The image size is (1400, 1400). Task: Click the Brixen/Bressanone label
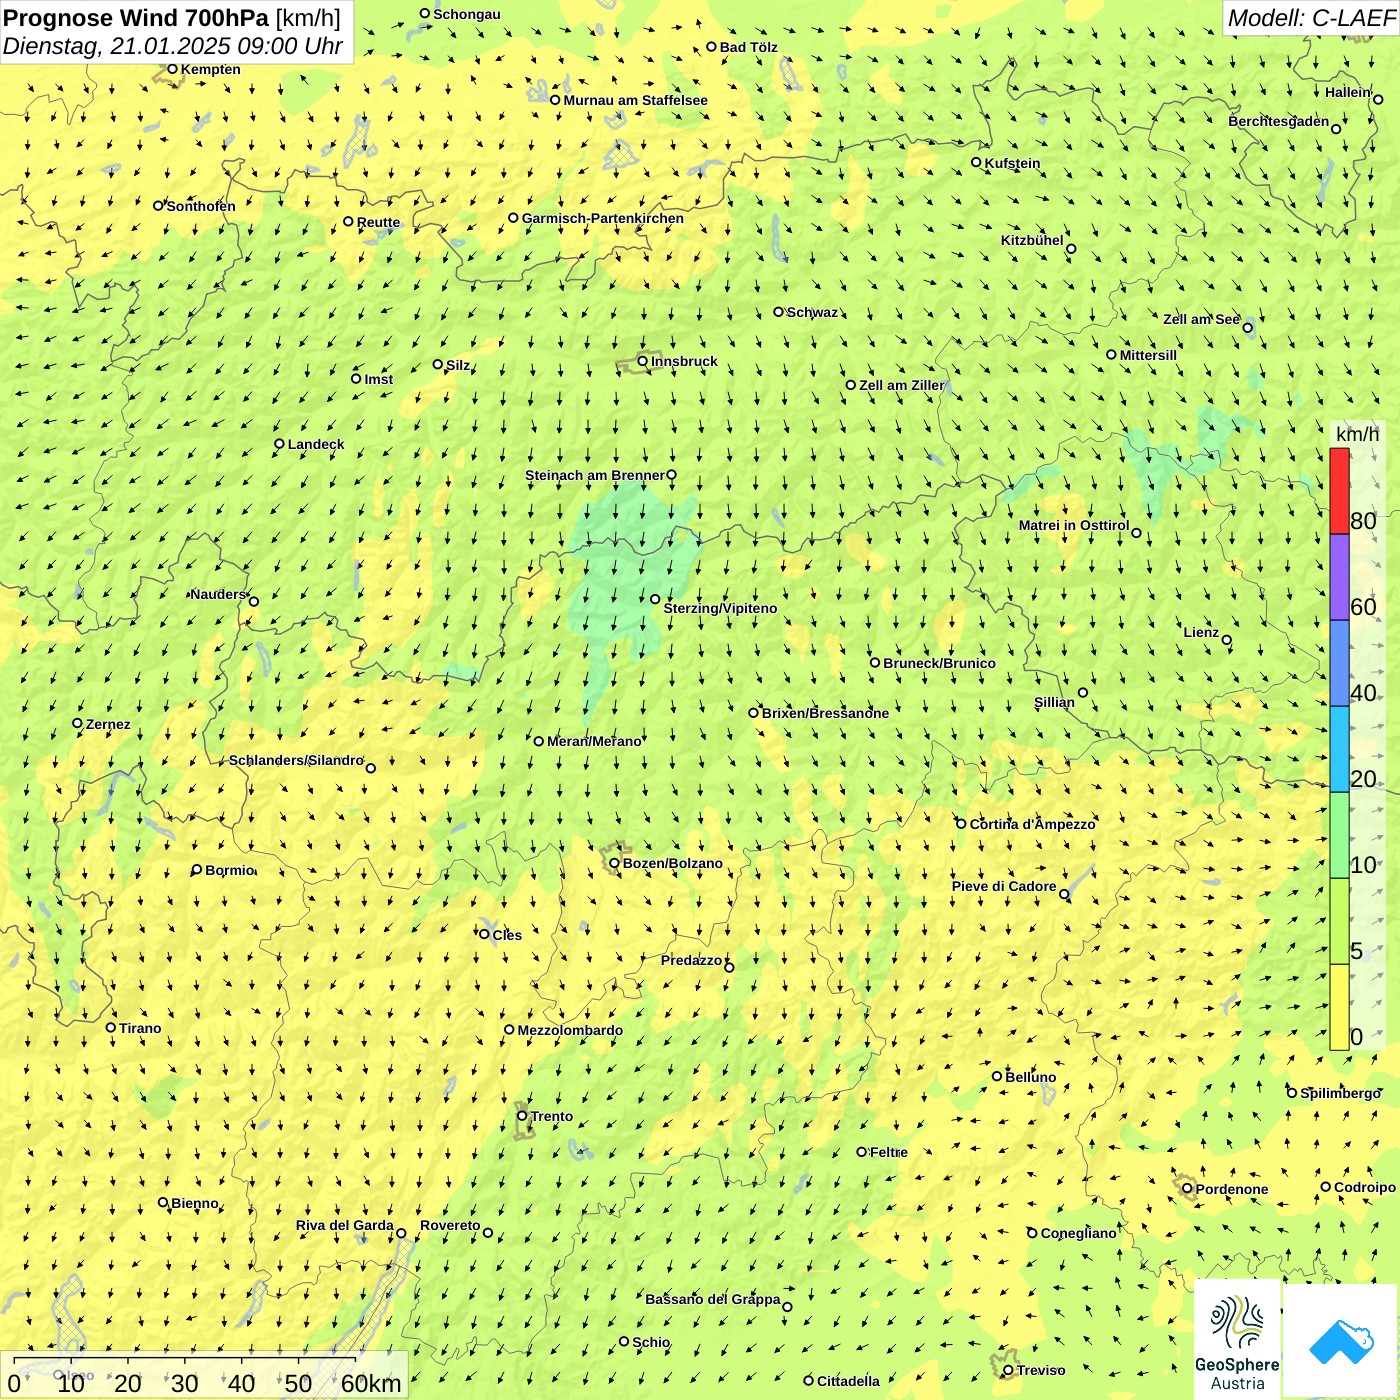click(x=825, y=713)
